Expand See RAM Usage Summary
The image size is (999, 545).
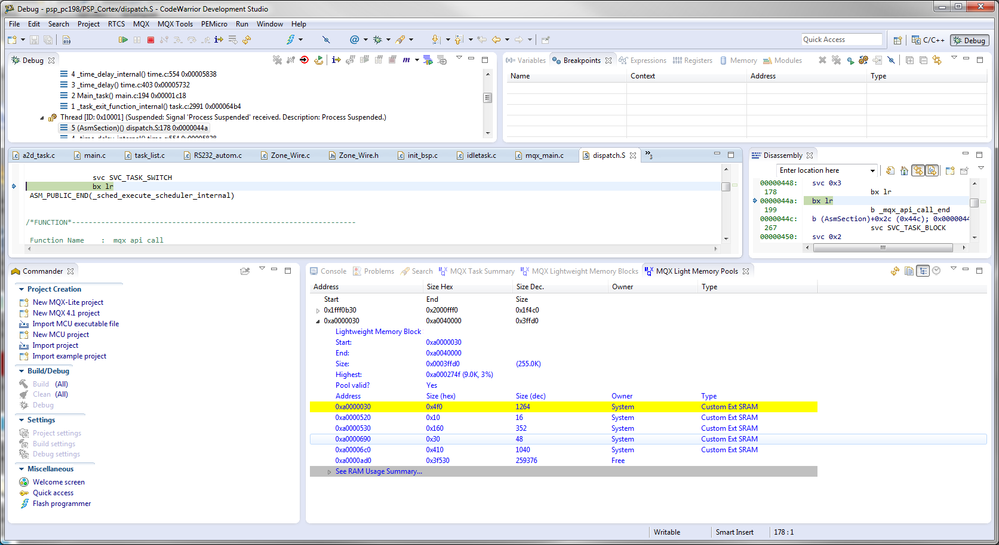(x=329, y=471)
